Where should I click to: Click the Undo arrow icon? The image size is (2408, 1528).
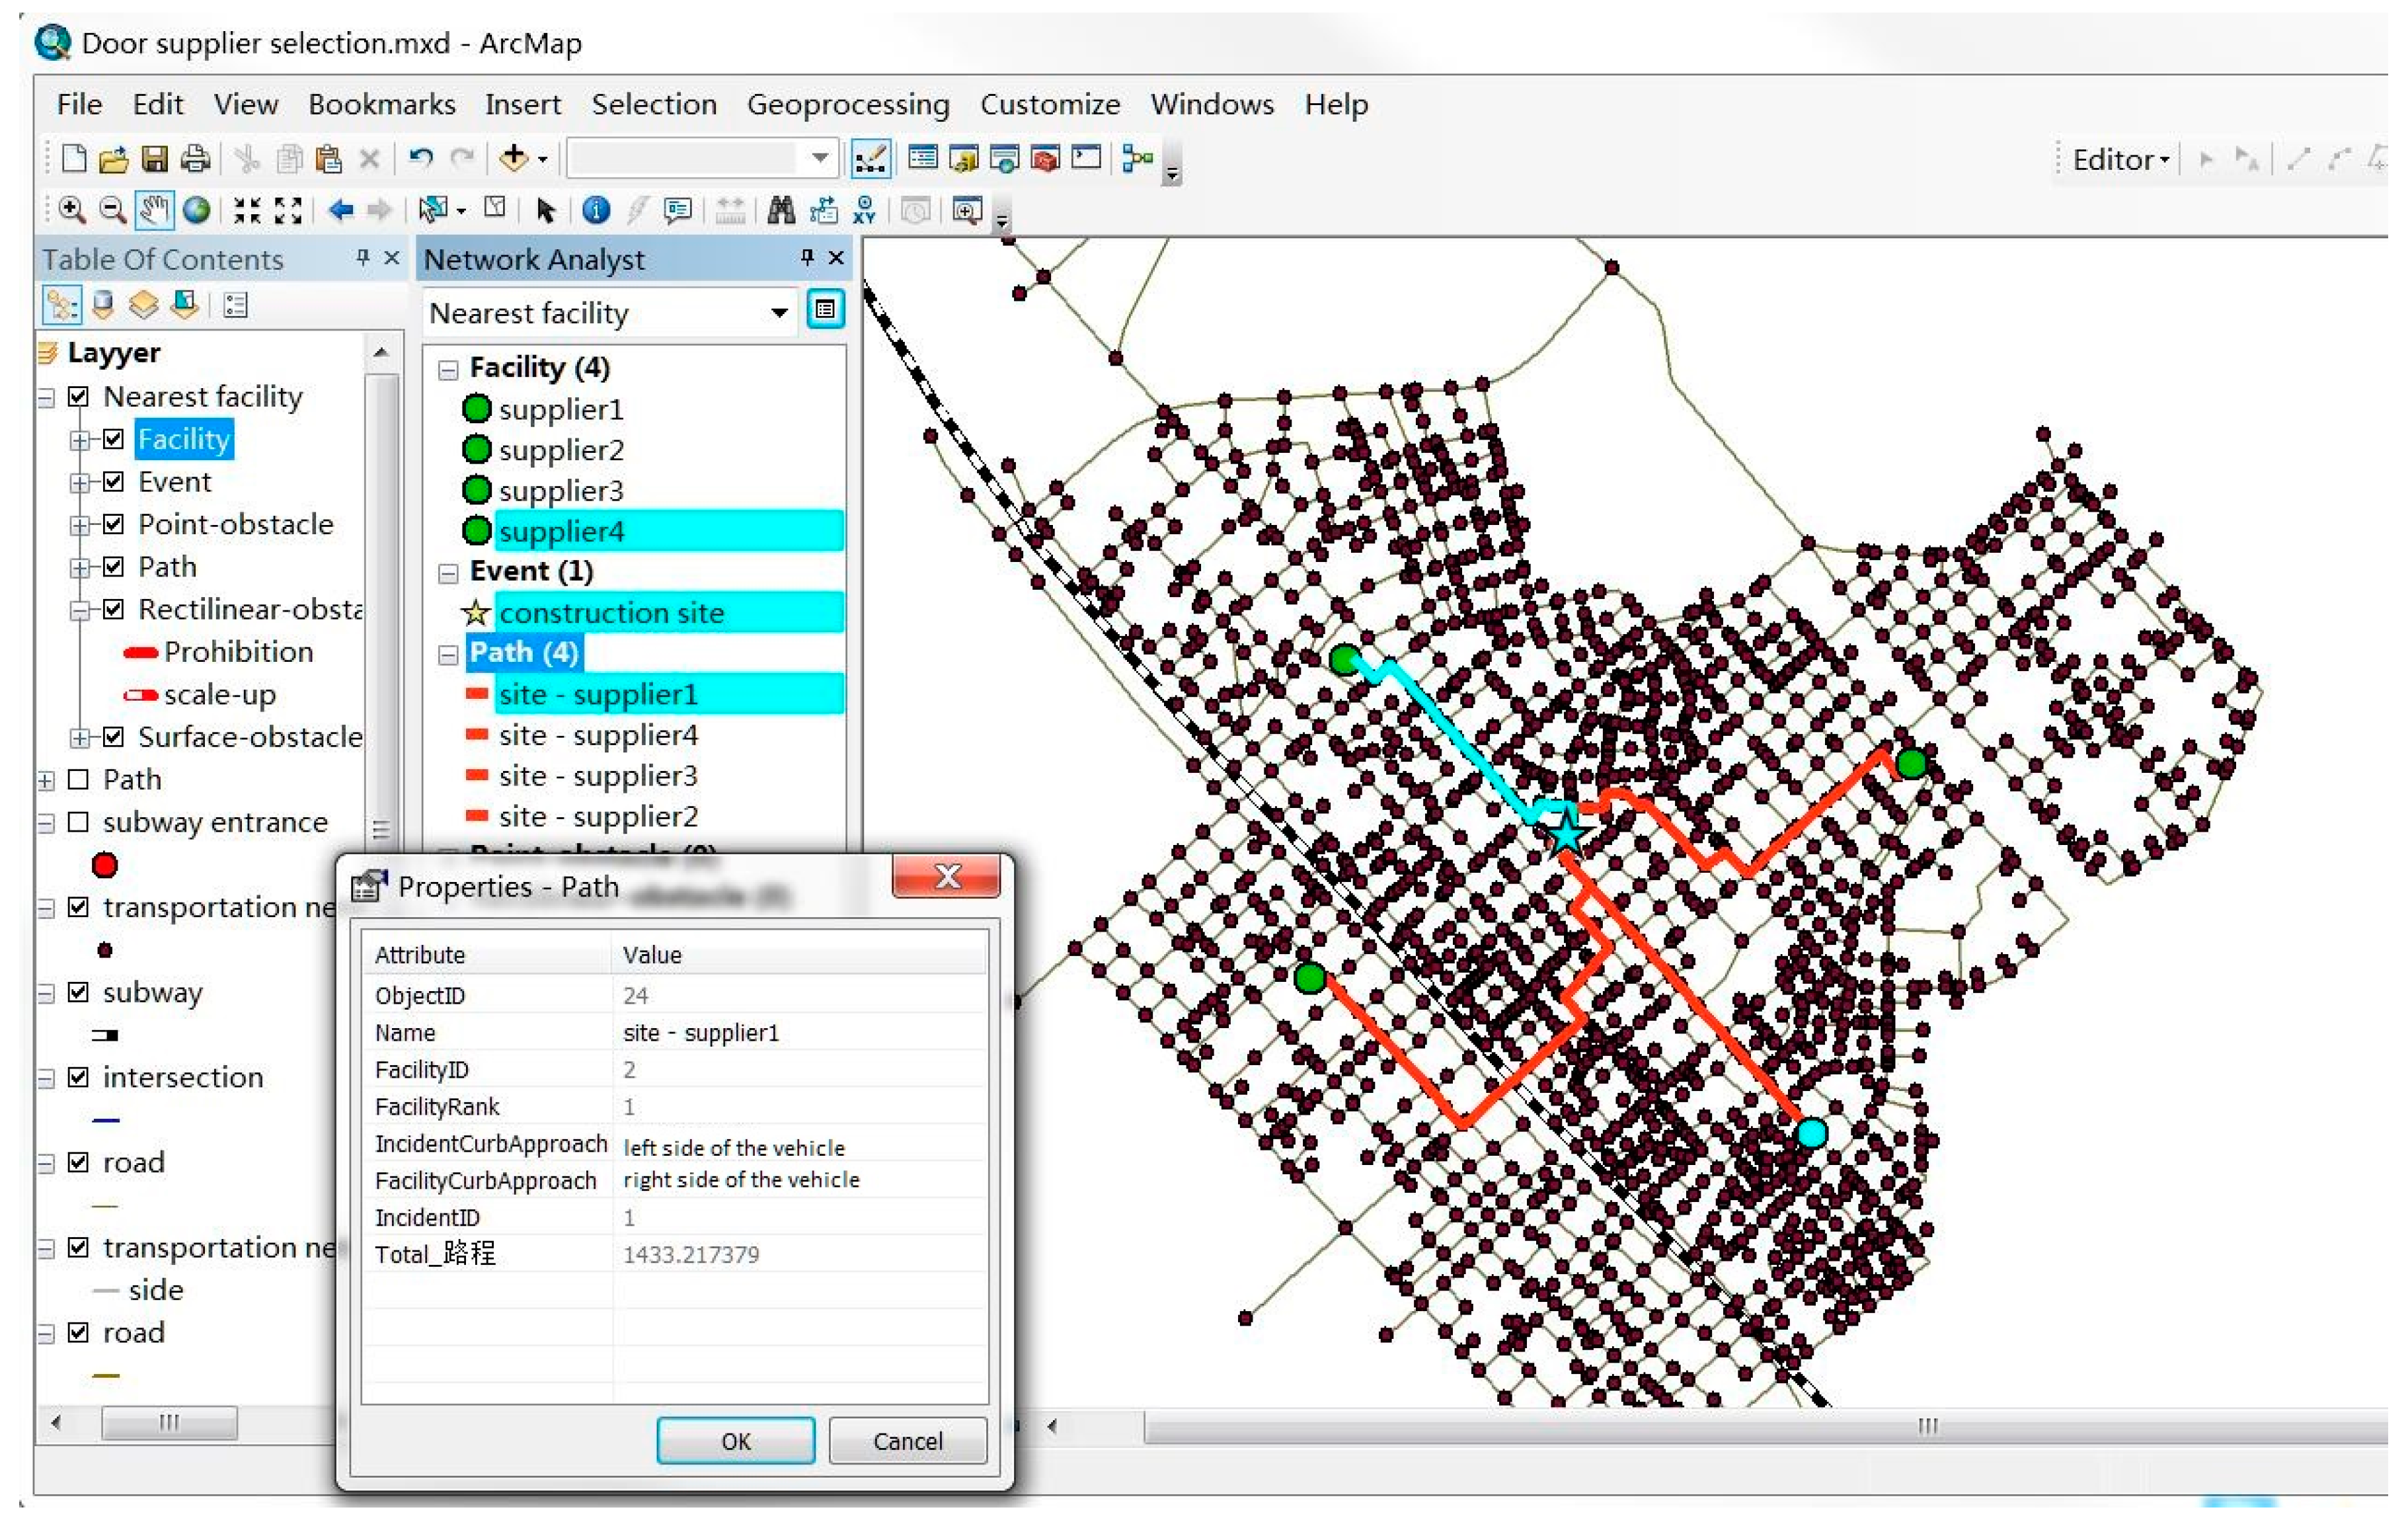click(x=421, y=158)
